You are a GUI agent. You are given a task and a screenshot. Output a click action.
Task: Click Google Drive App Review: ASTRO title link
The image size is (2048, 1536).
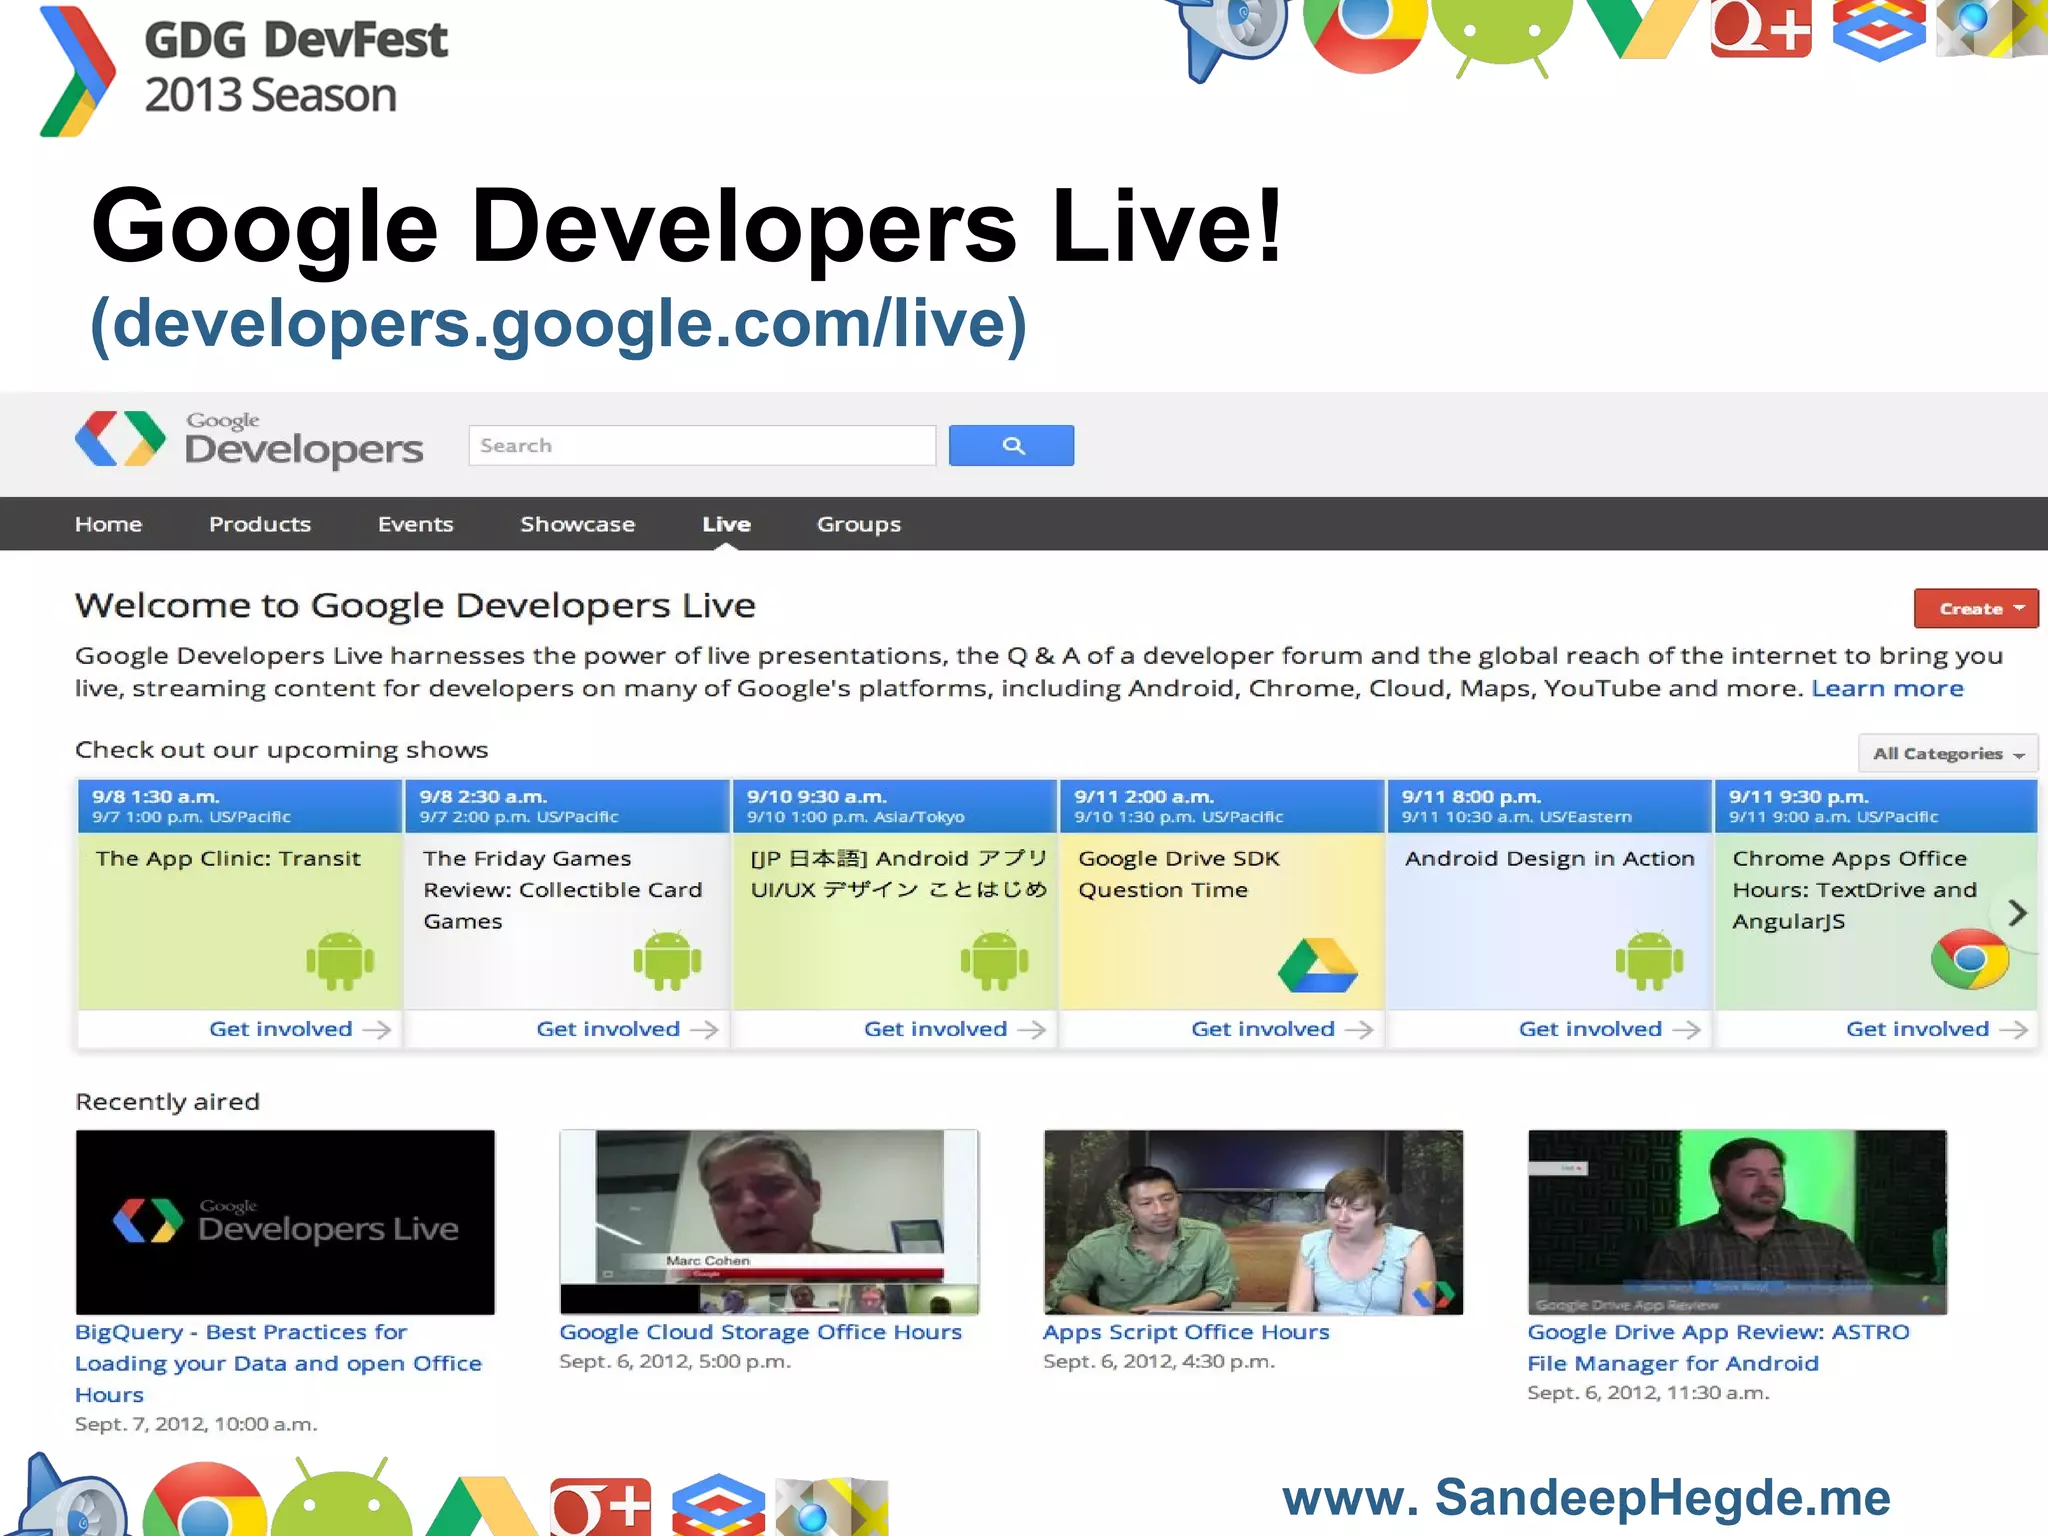point(1718,1347)
